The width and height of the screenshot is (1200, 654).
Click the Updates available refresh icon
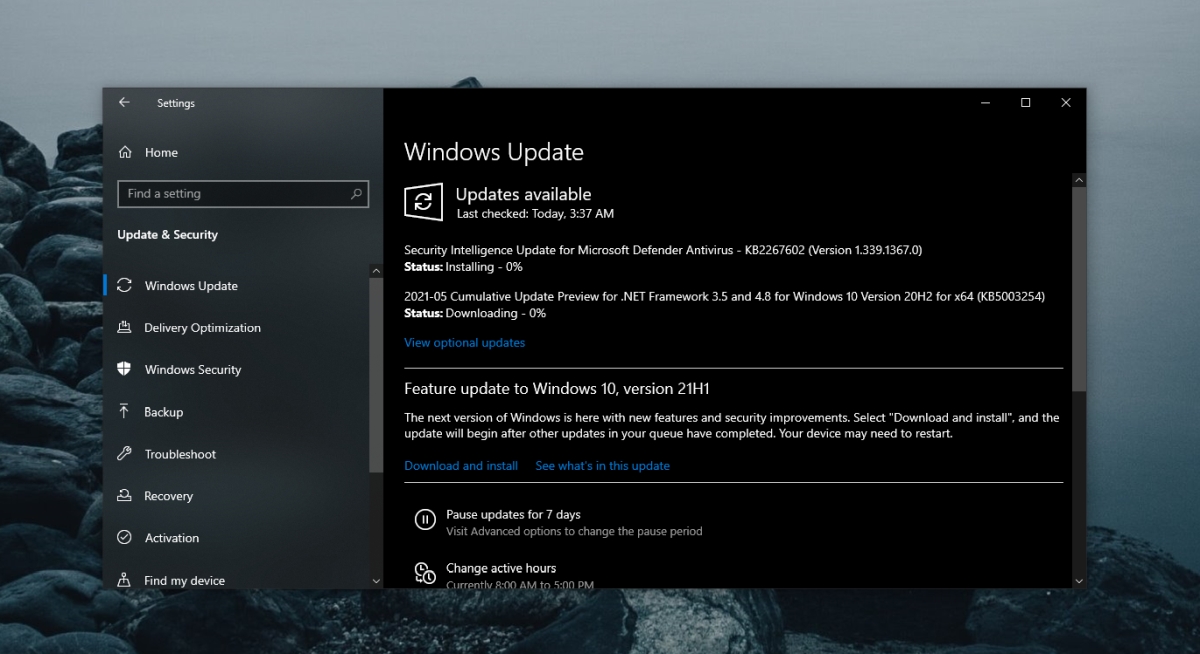click(423, 202)
